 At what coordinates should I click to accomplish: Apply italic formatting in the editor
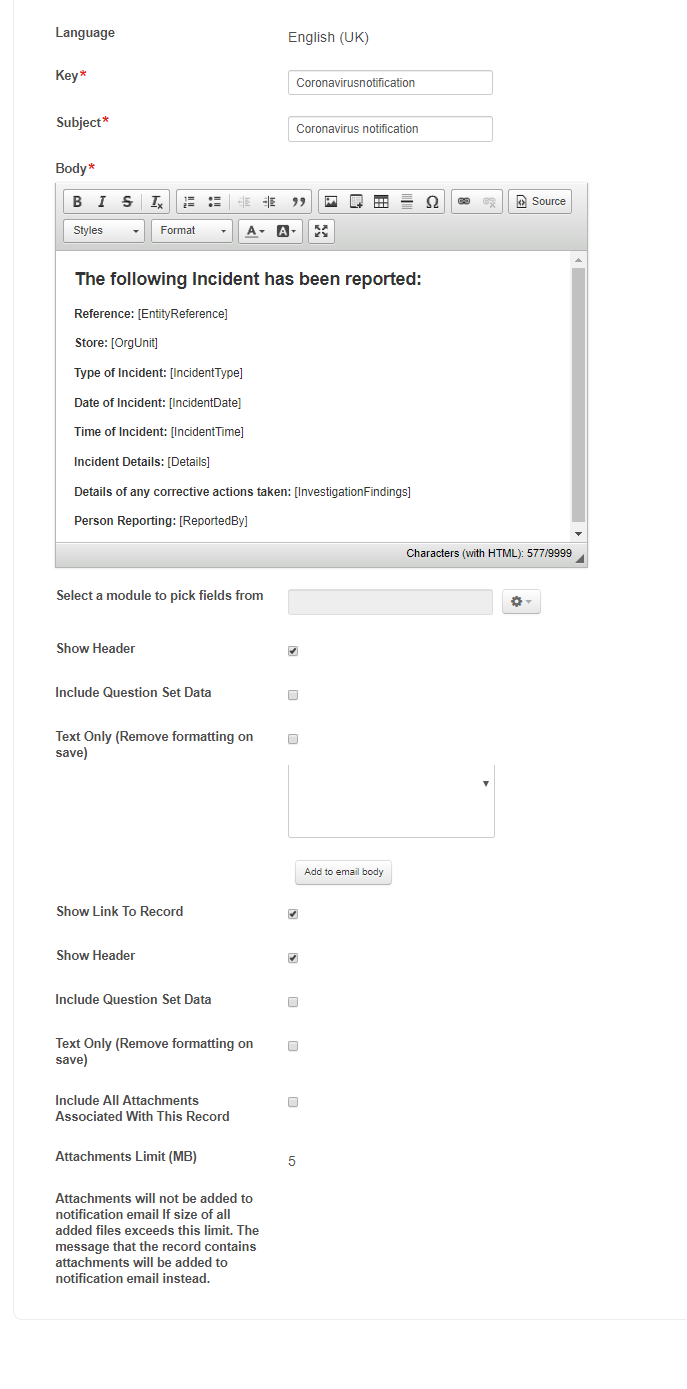tap(102, 202)
